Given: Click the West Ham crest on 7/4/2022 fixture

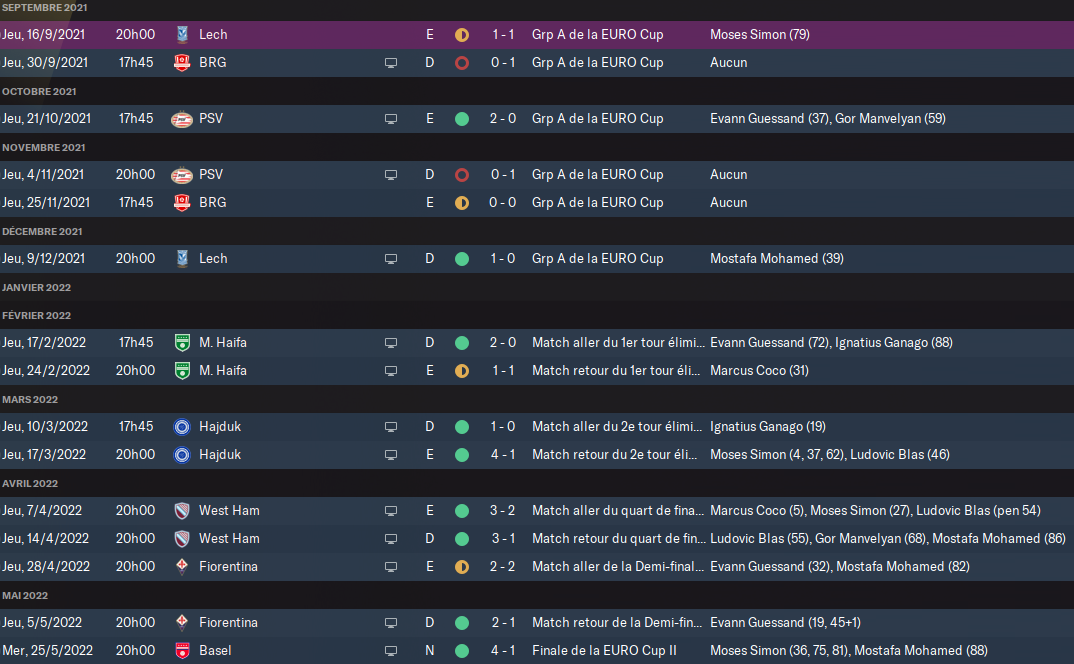Looking at the screenshot, I should (181, 510).
